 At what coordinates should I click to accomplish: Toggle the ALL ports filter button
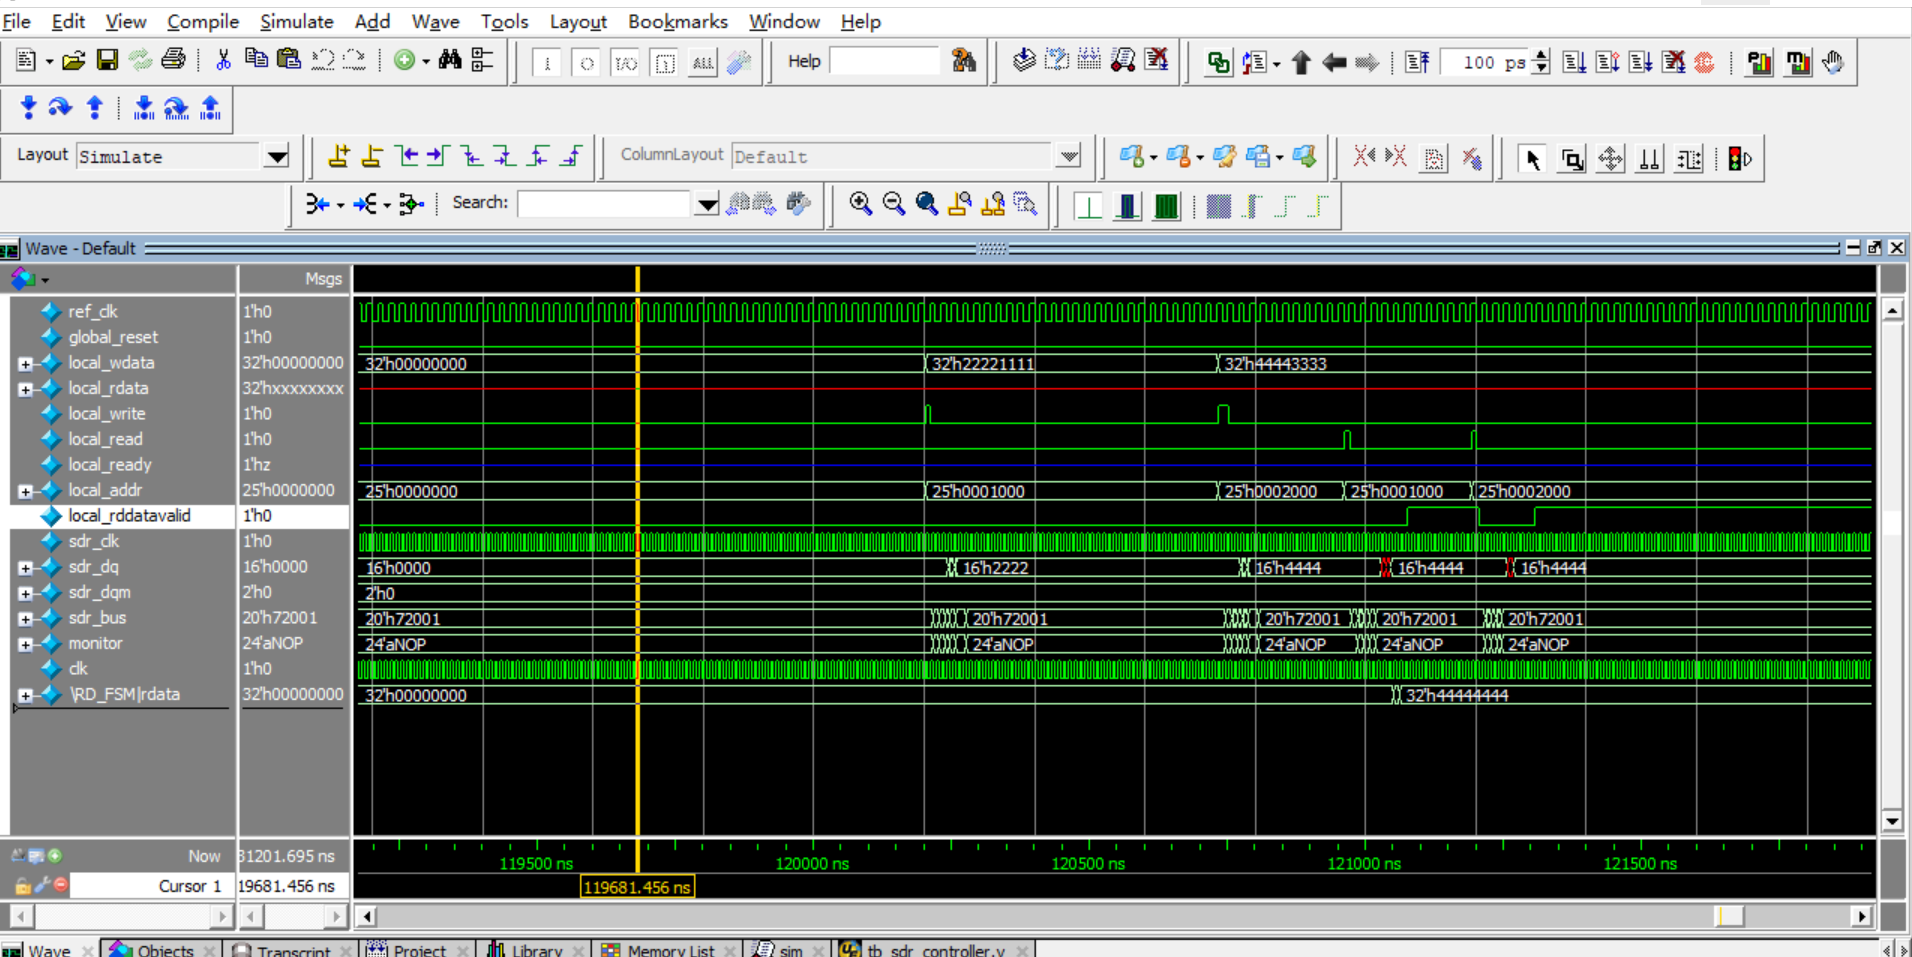[x=703, y=63]
